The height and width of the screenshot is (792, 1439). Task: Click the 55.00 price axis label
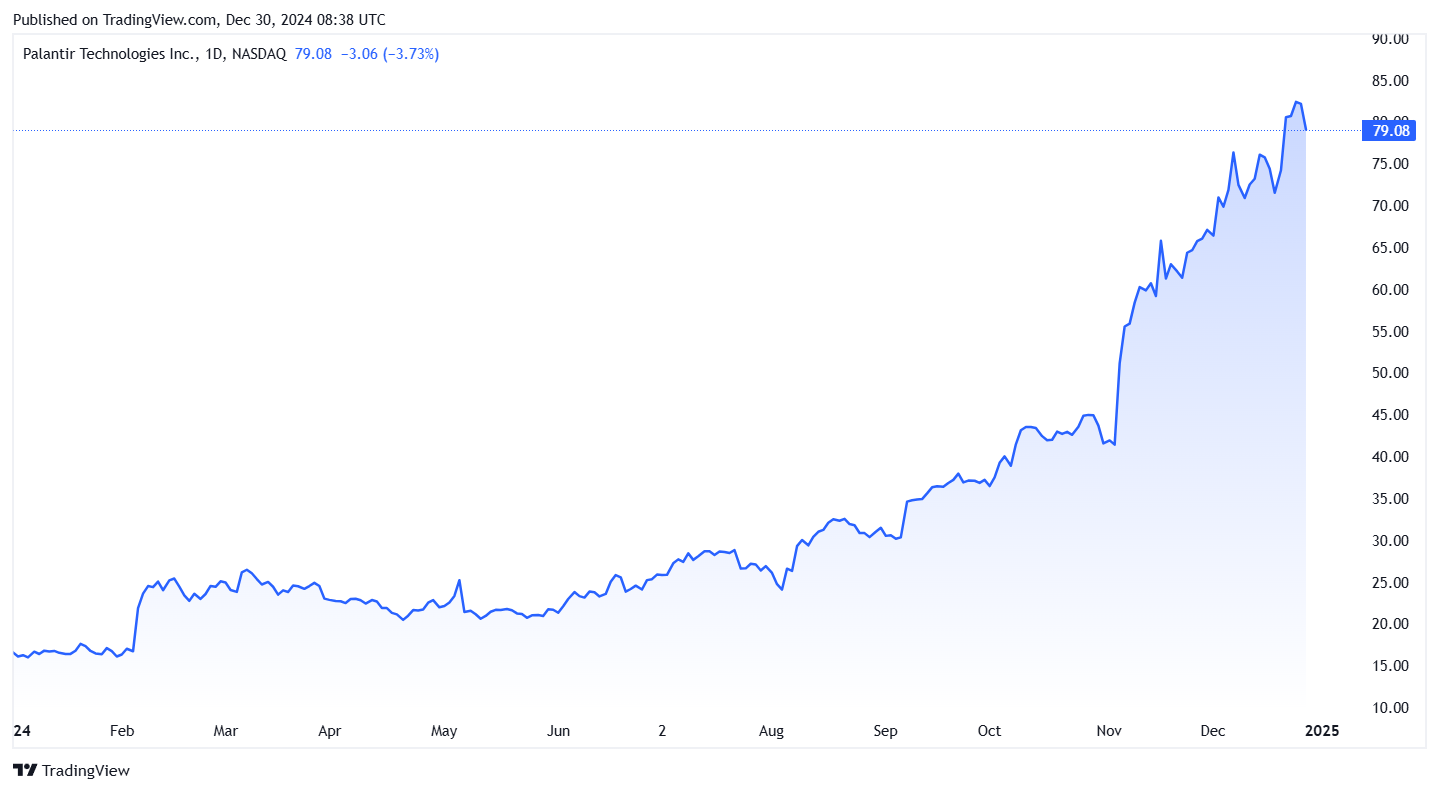click(x=1389, y=332)
